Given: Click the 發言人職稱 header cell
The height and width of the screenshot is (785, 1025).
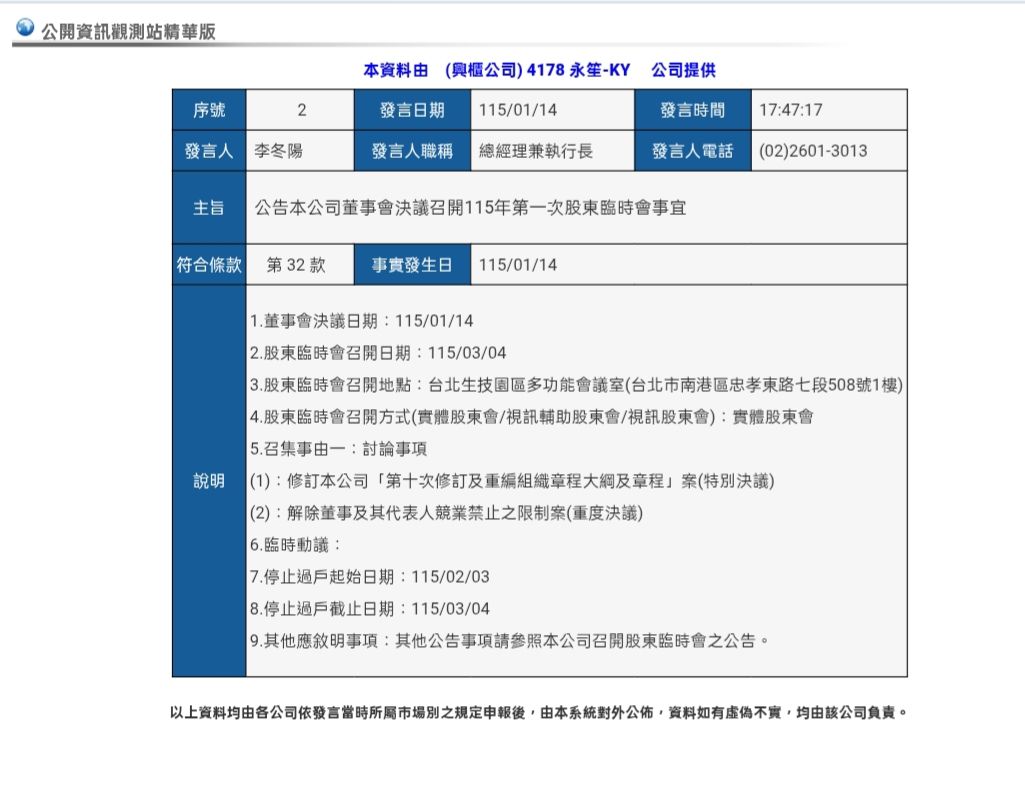Looking at the screenshot, I should [x=412, y=151].
